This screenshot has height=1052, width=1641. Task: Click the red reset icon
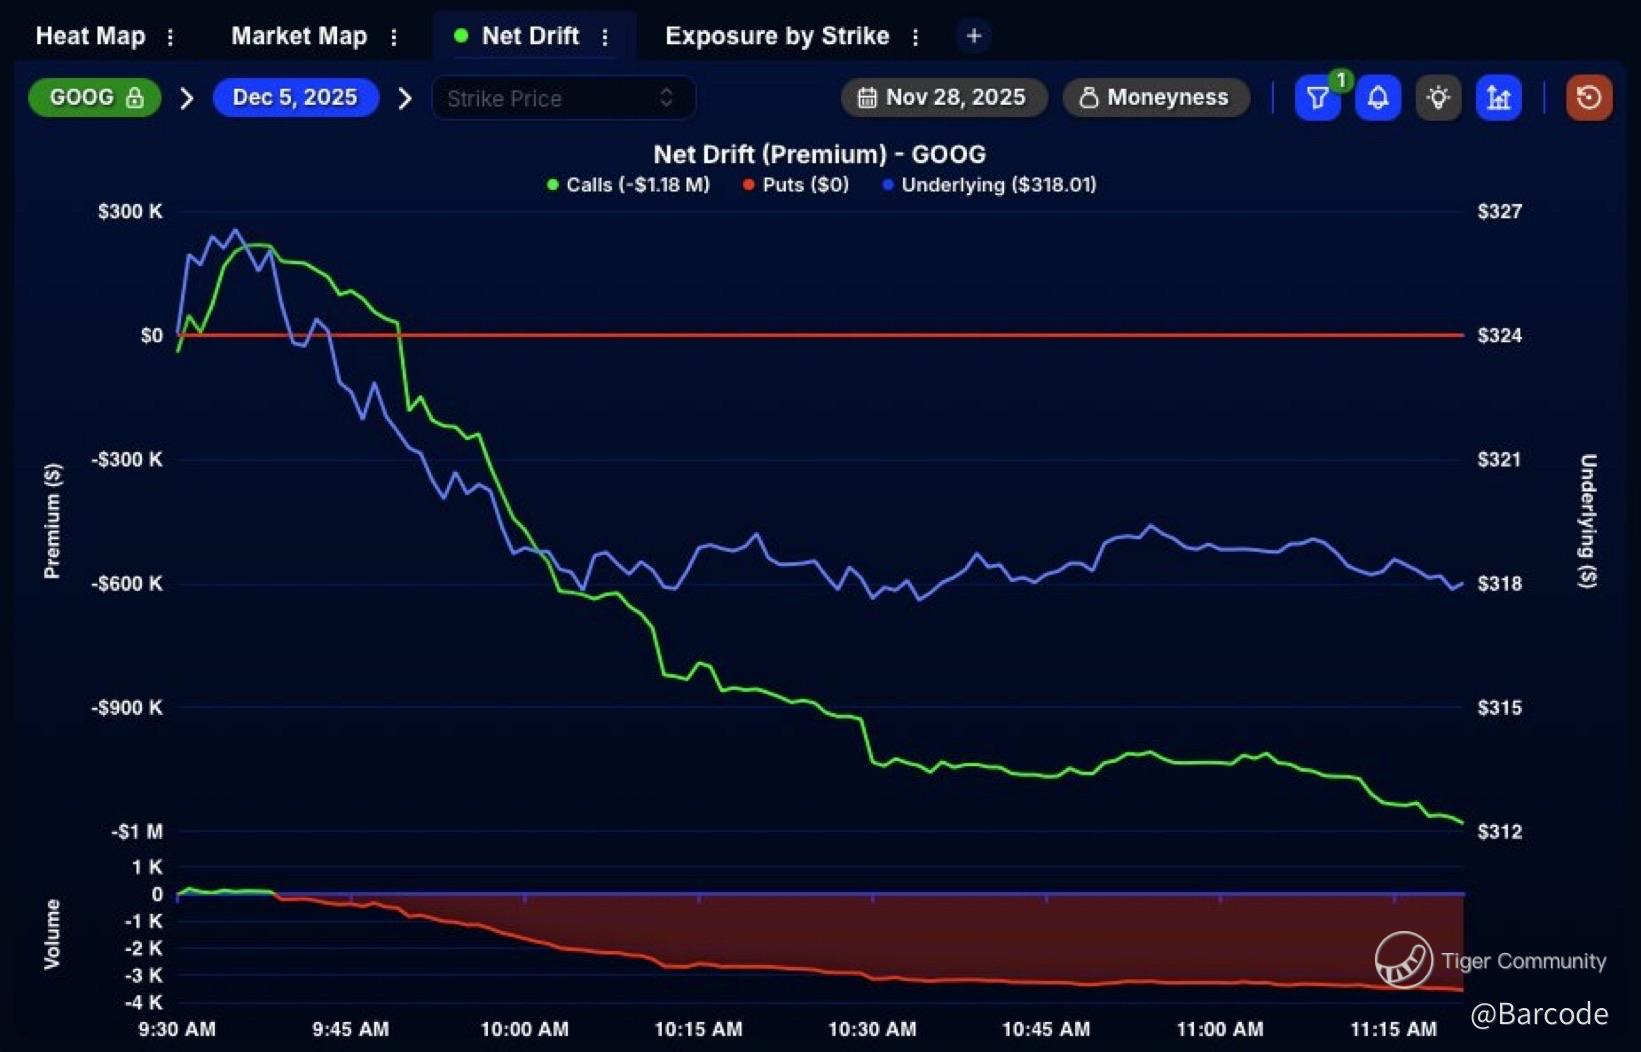(1588, 98)
